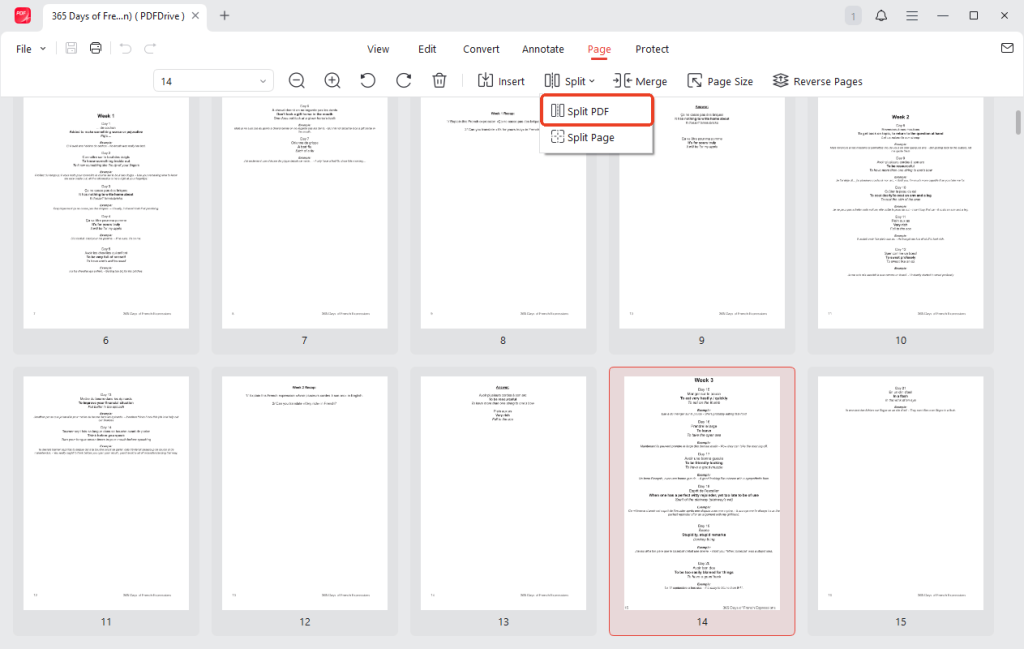
Task: Open the Page Size tool
Action: (x=720, y=80)
